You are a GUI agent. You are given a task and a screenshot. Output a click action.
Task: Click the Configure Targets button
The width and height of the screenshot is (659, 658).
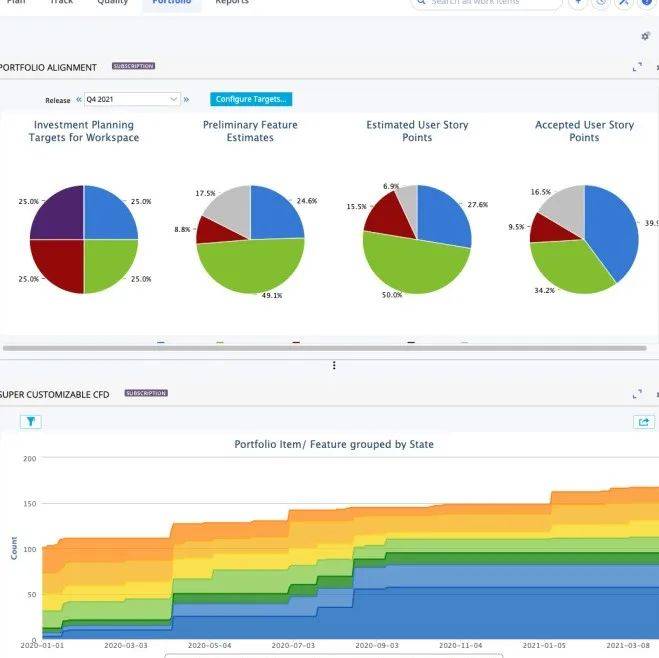tap(251, 99)
